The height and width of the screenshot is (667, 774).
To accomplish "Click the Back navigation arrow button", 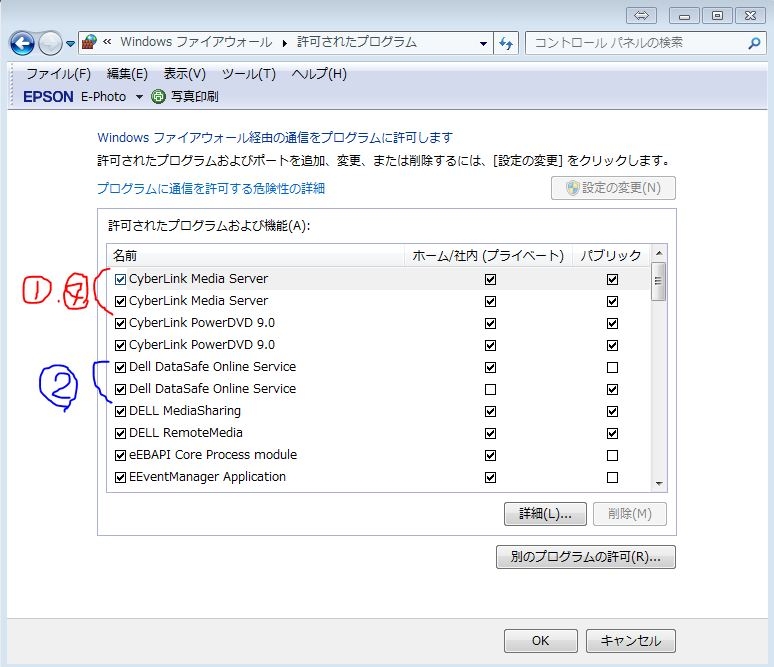I will click(x=22, y=43).
